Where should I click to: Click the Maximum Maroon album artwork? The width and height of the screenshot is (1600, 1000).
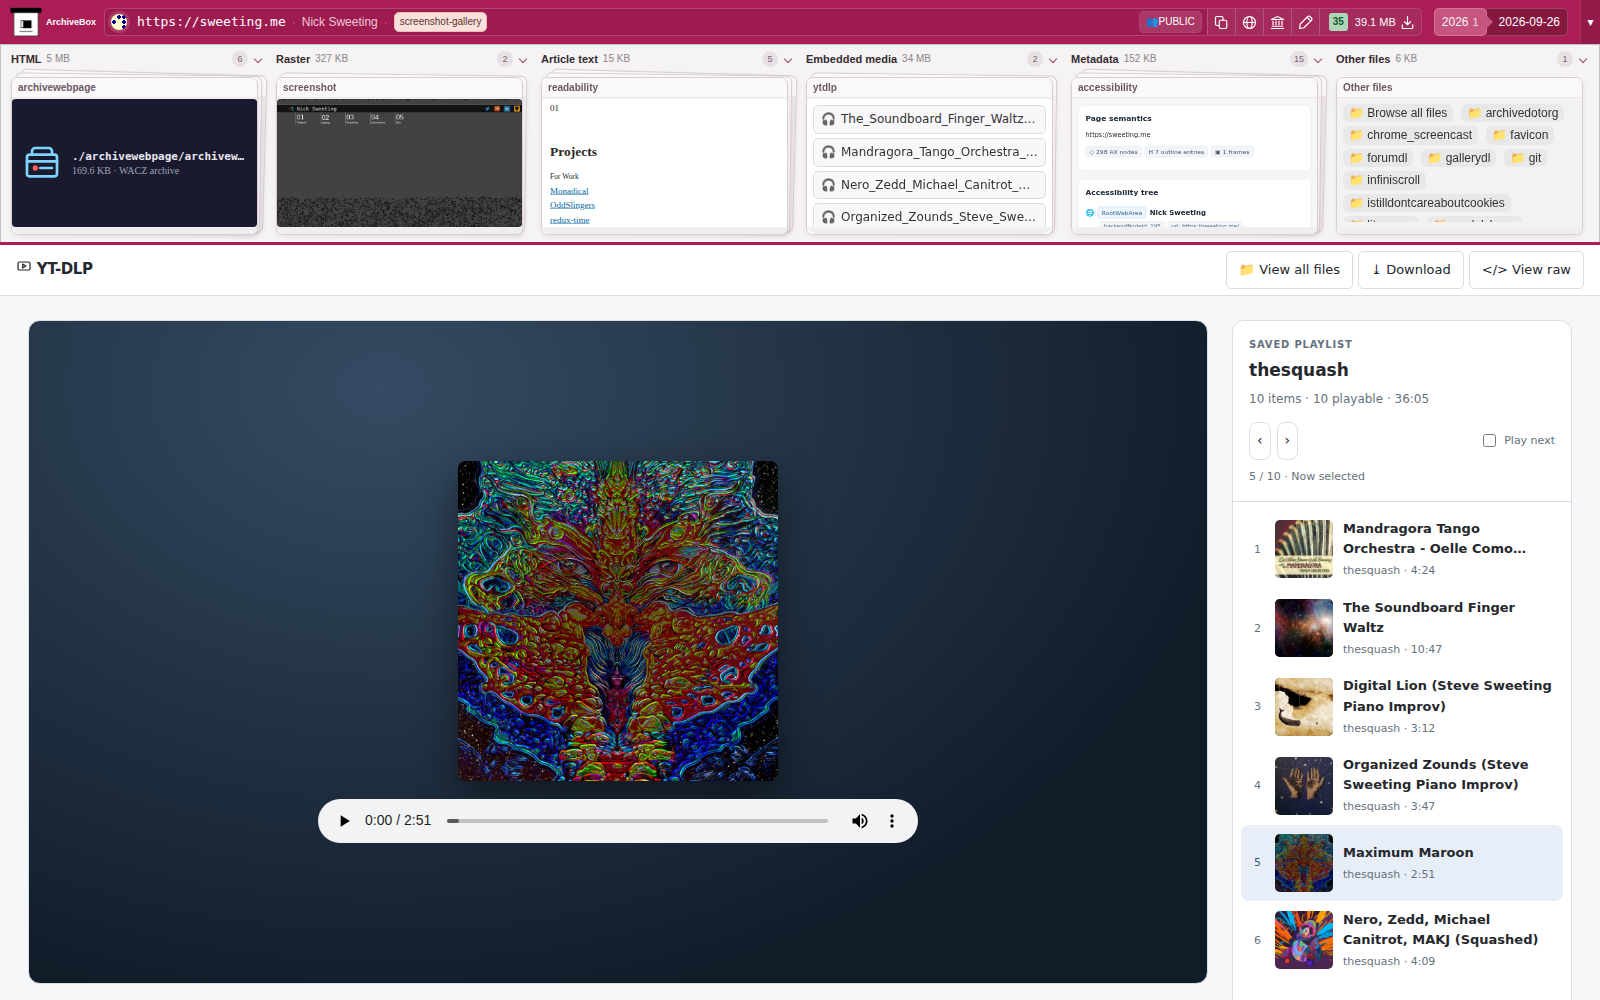(618, 621)
